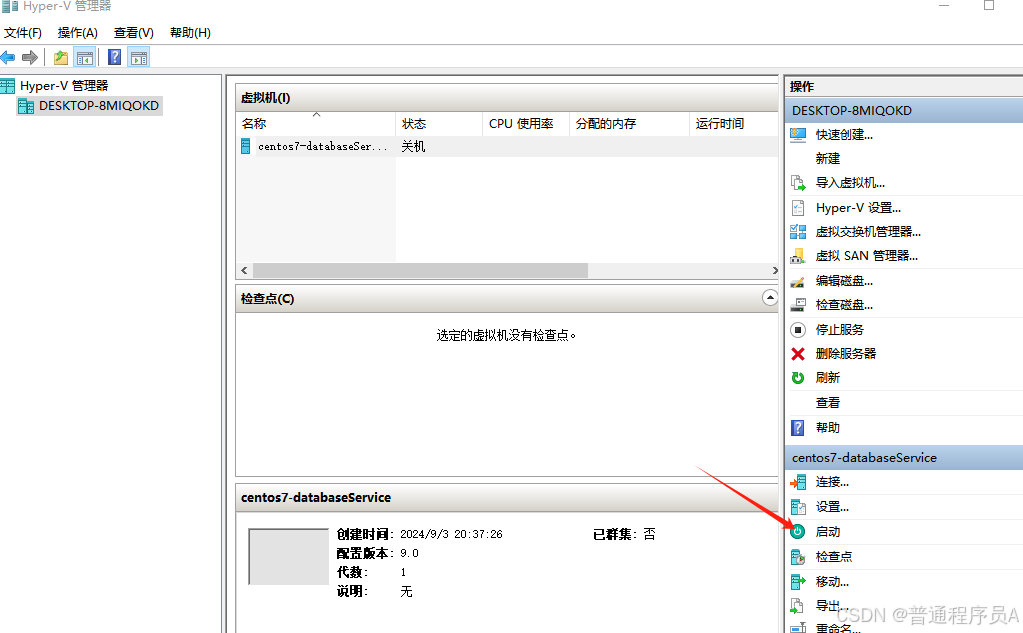
Task: Click the green 刷新 refresh icon
Action: coord(798,378)
